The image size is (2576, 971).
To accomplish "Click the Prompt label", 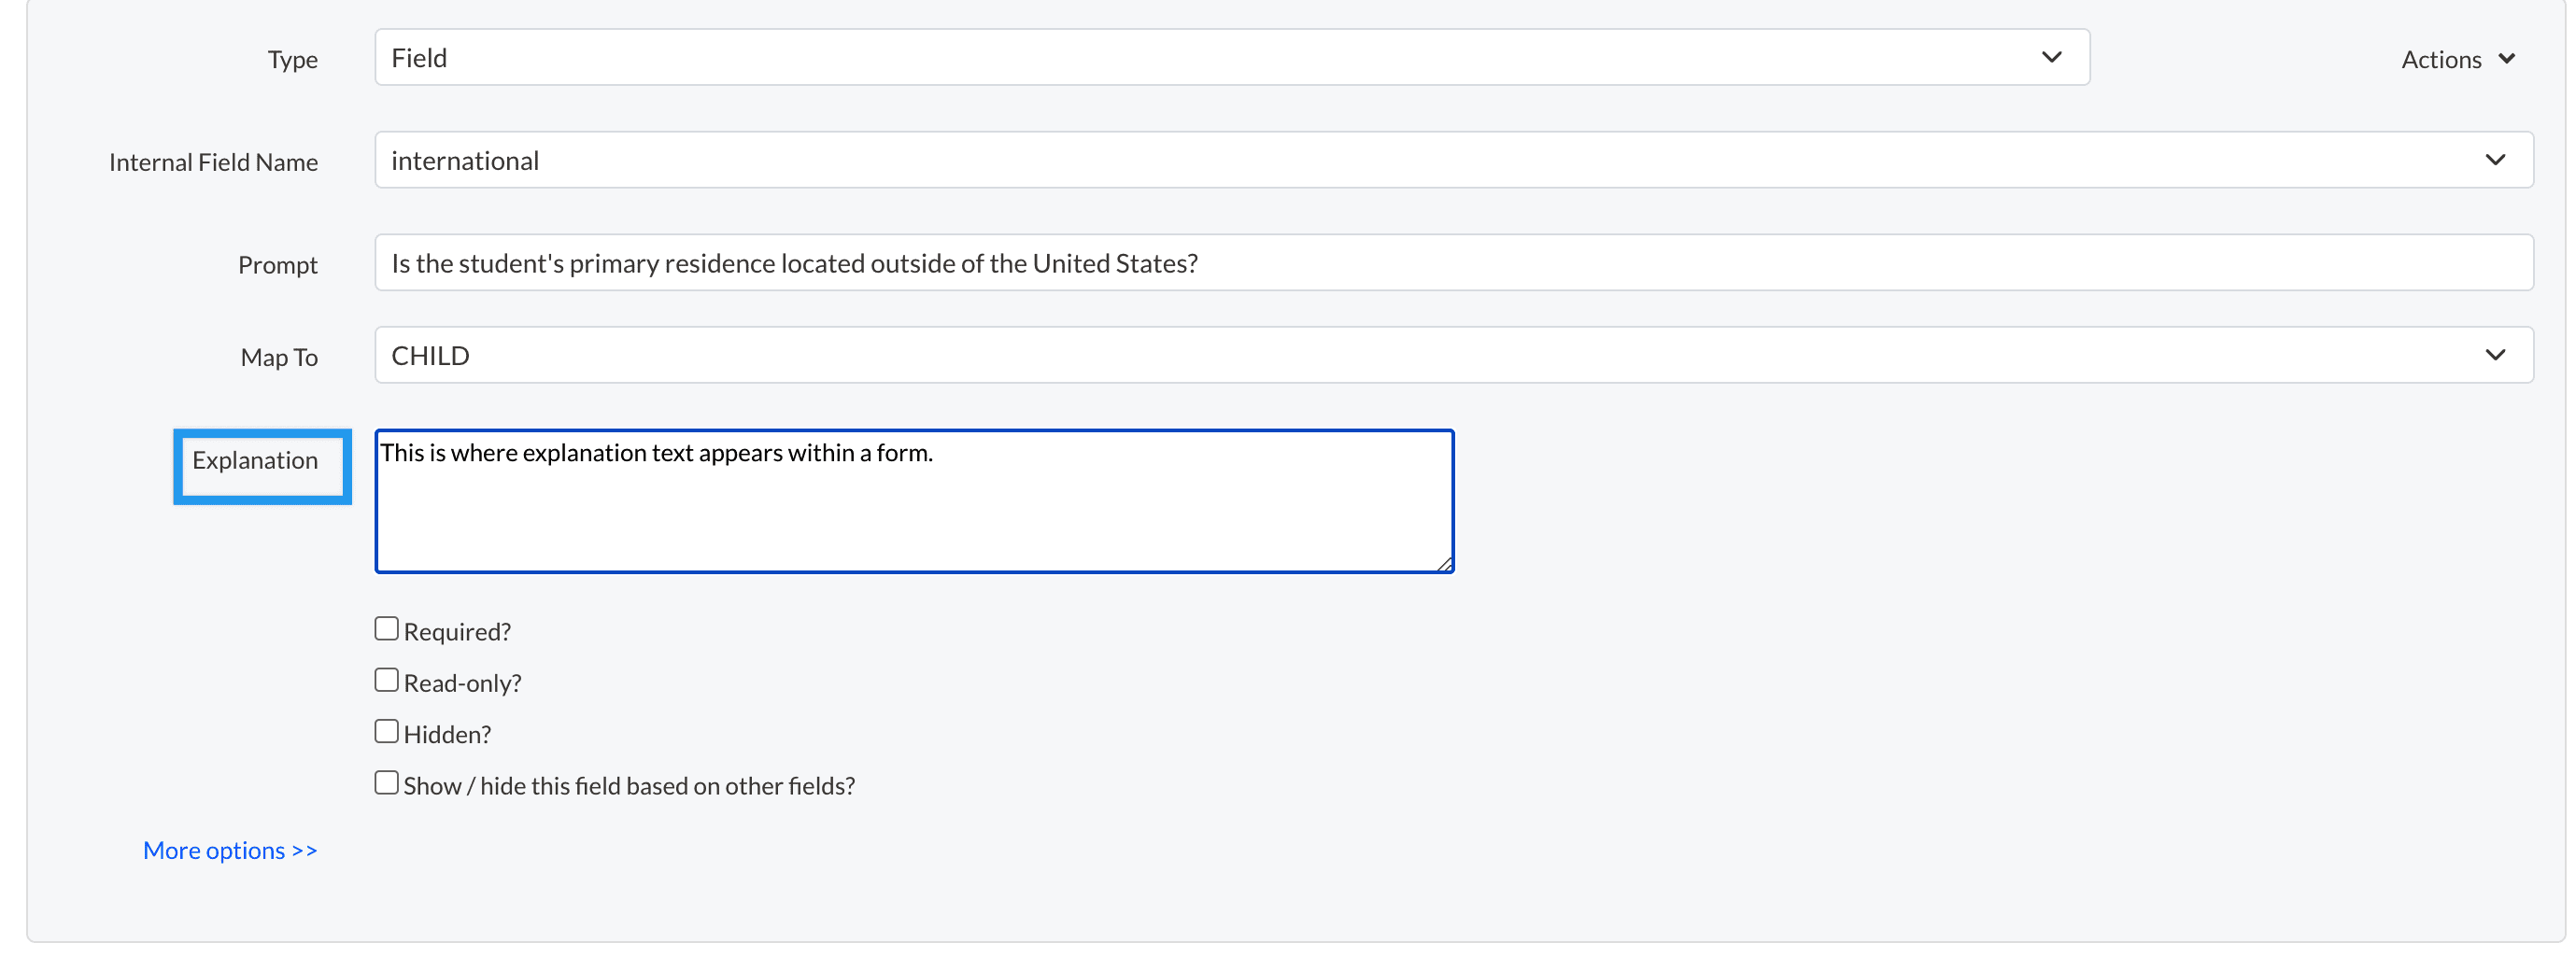I will pos(277,266).
